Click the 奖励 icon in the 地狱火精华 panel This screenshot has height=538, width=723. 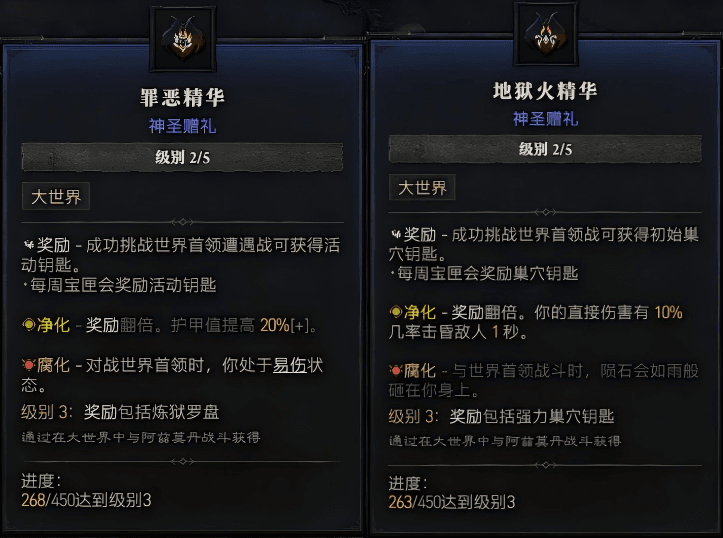pos(396,234)
